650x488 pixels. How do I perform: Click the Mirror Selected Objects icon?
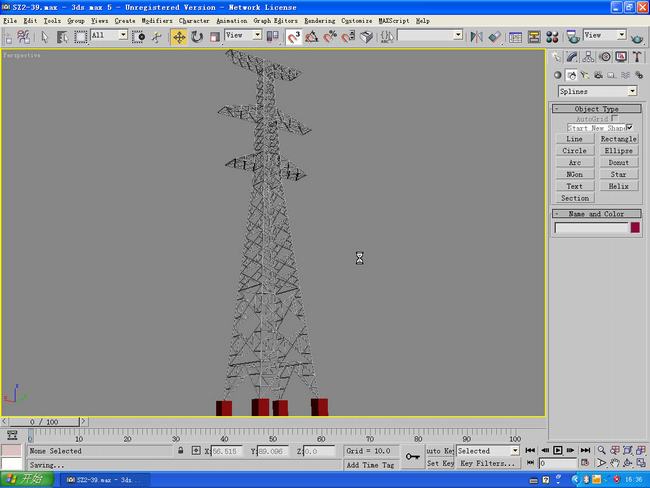click(x=476, y=37)
